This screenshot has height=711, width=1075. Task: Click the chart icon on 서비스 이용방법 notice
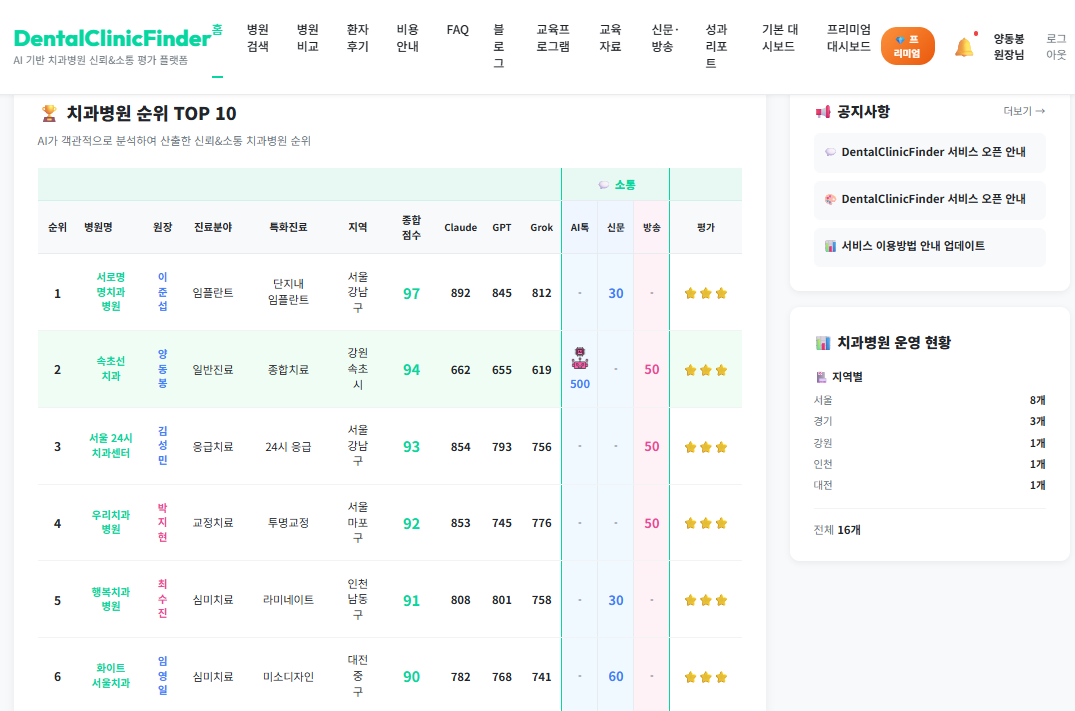click(829, 246)
